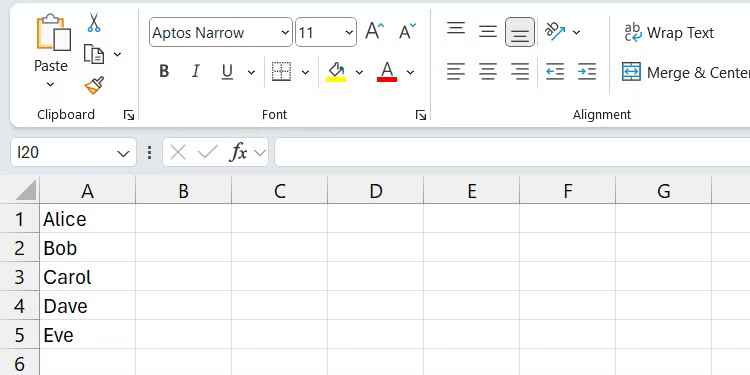Open Font settings dialog launcher

point(421,115)
